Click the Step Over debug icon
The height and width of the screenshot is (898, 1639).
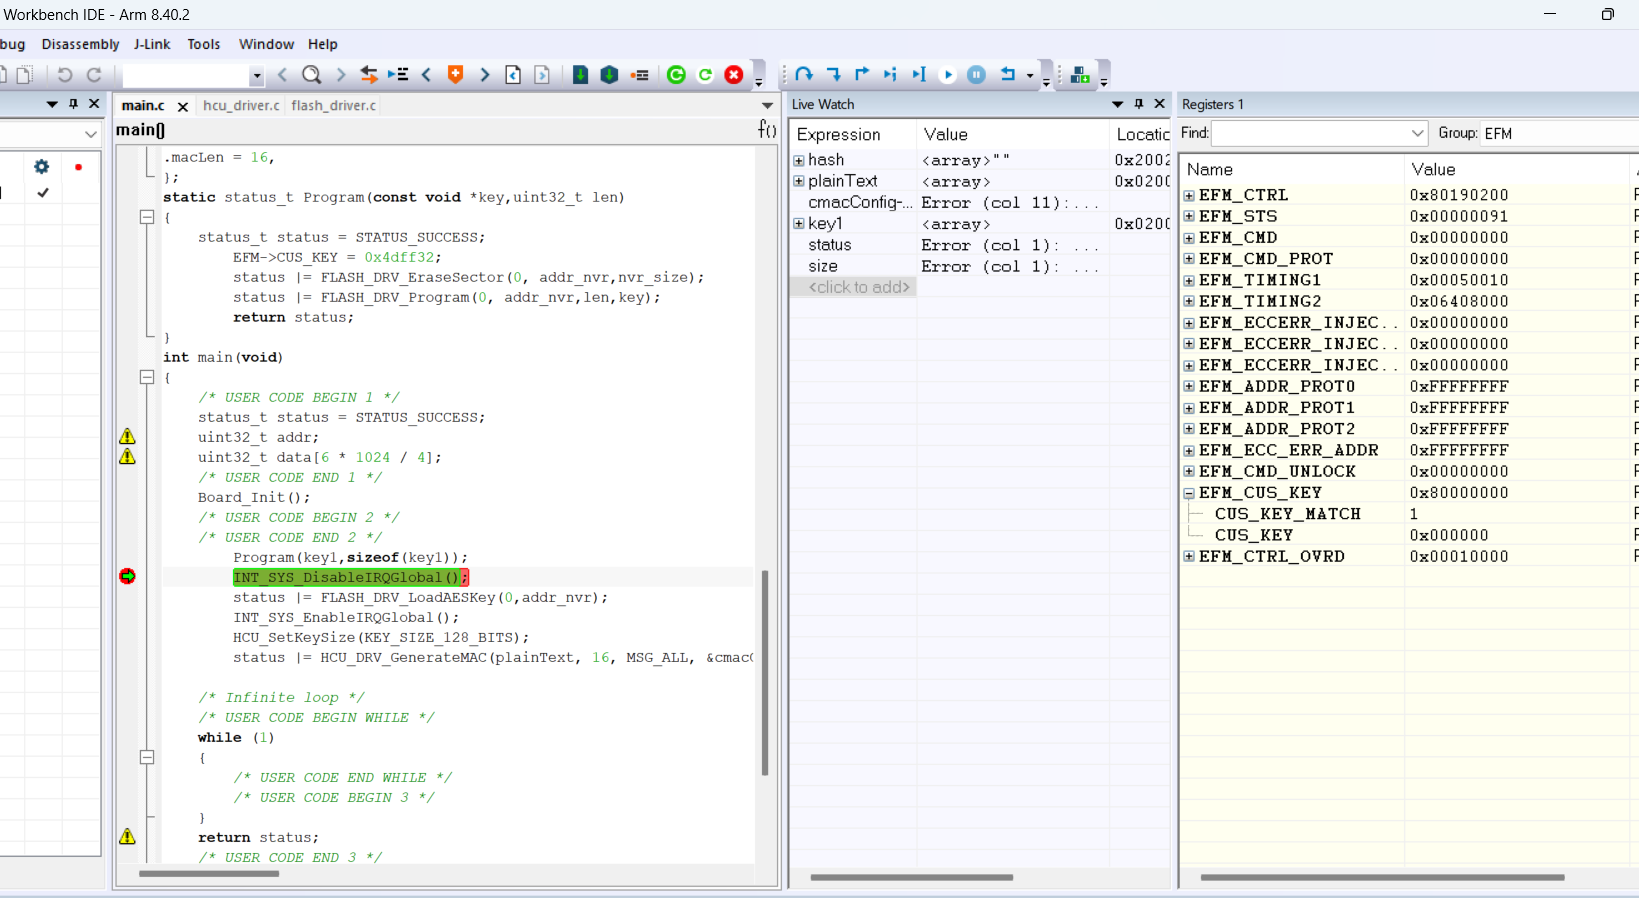click(x=804, y=75)
